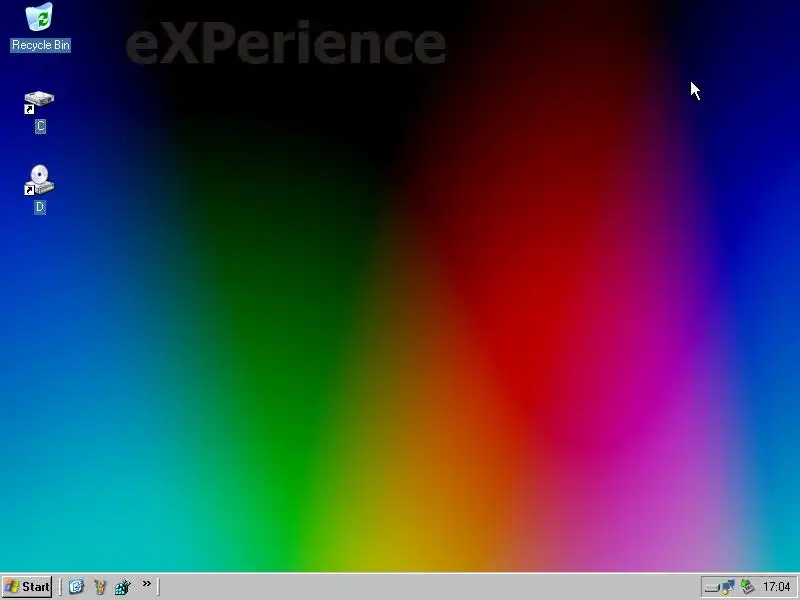Click the Recycle Bin label text
Image resolution: width=800 pixels, height=600 pixels.
tap(40, 45)
